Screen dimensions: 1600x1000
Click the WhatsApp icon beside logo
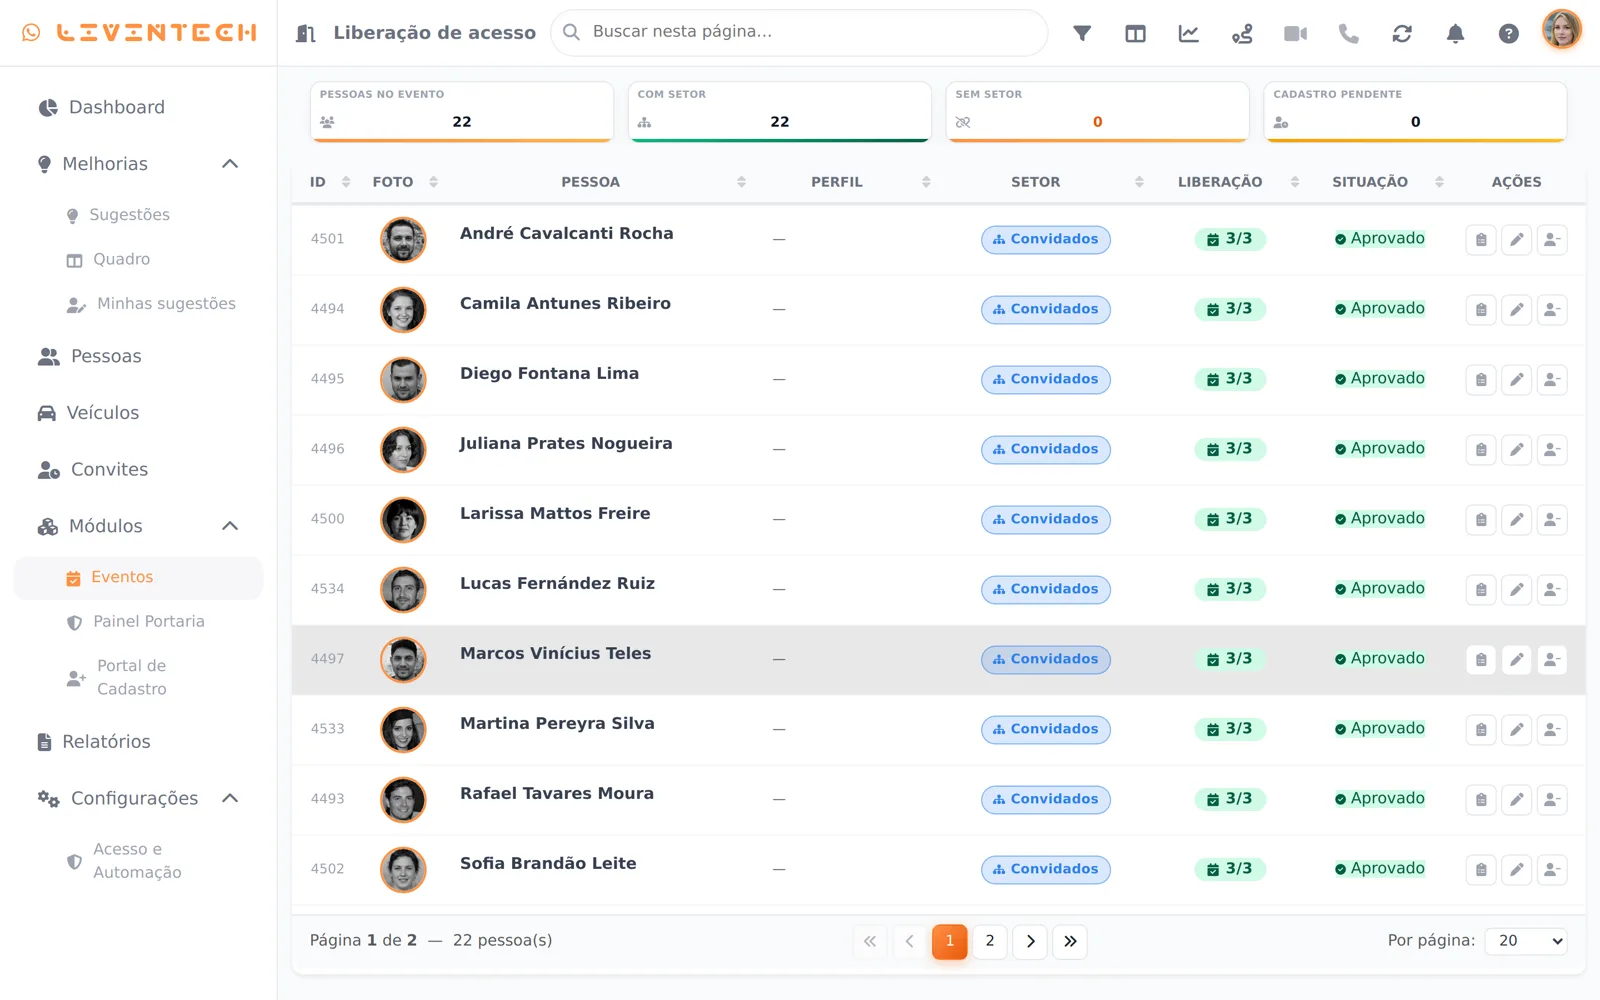[32, 33]
